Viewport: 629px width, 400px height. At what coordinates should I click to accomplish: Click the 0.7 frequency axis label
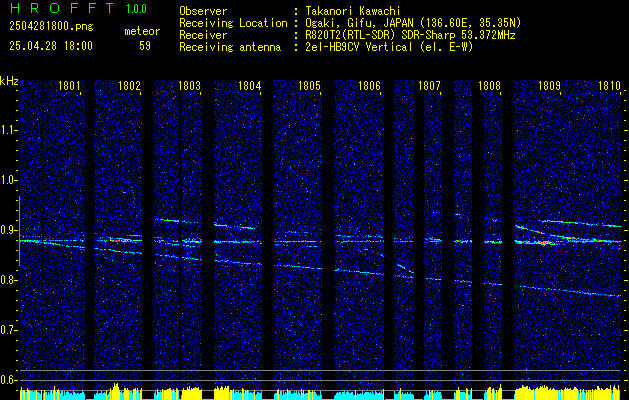(x=8, y=330)
